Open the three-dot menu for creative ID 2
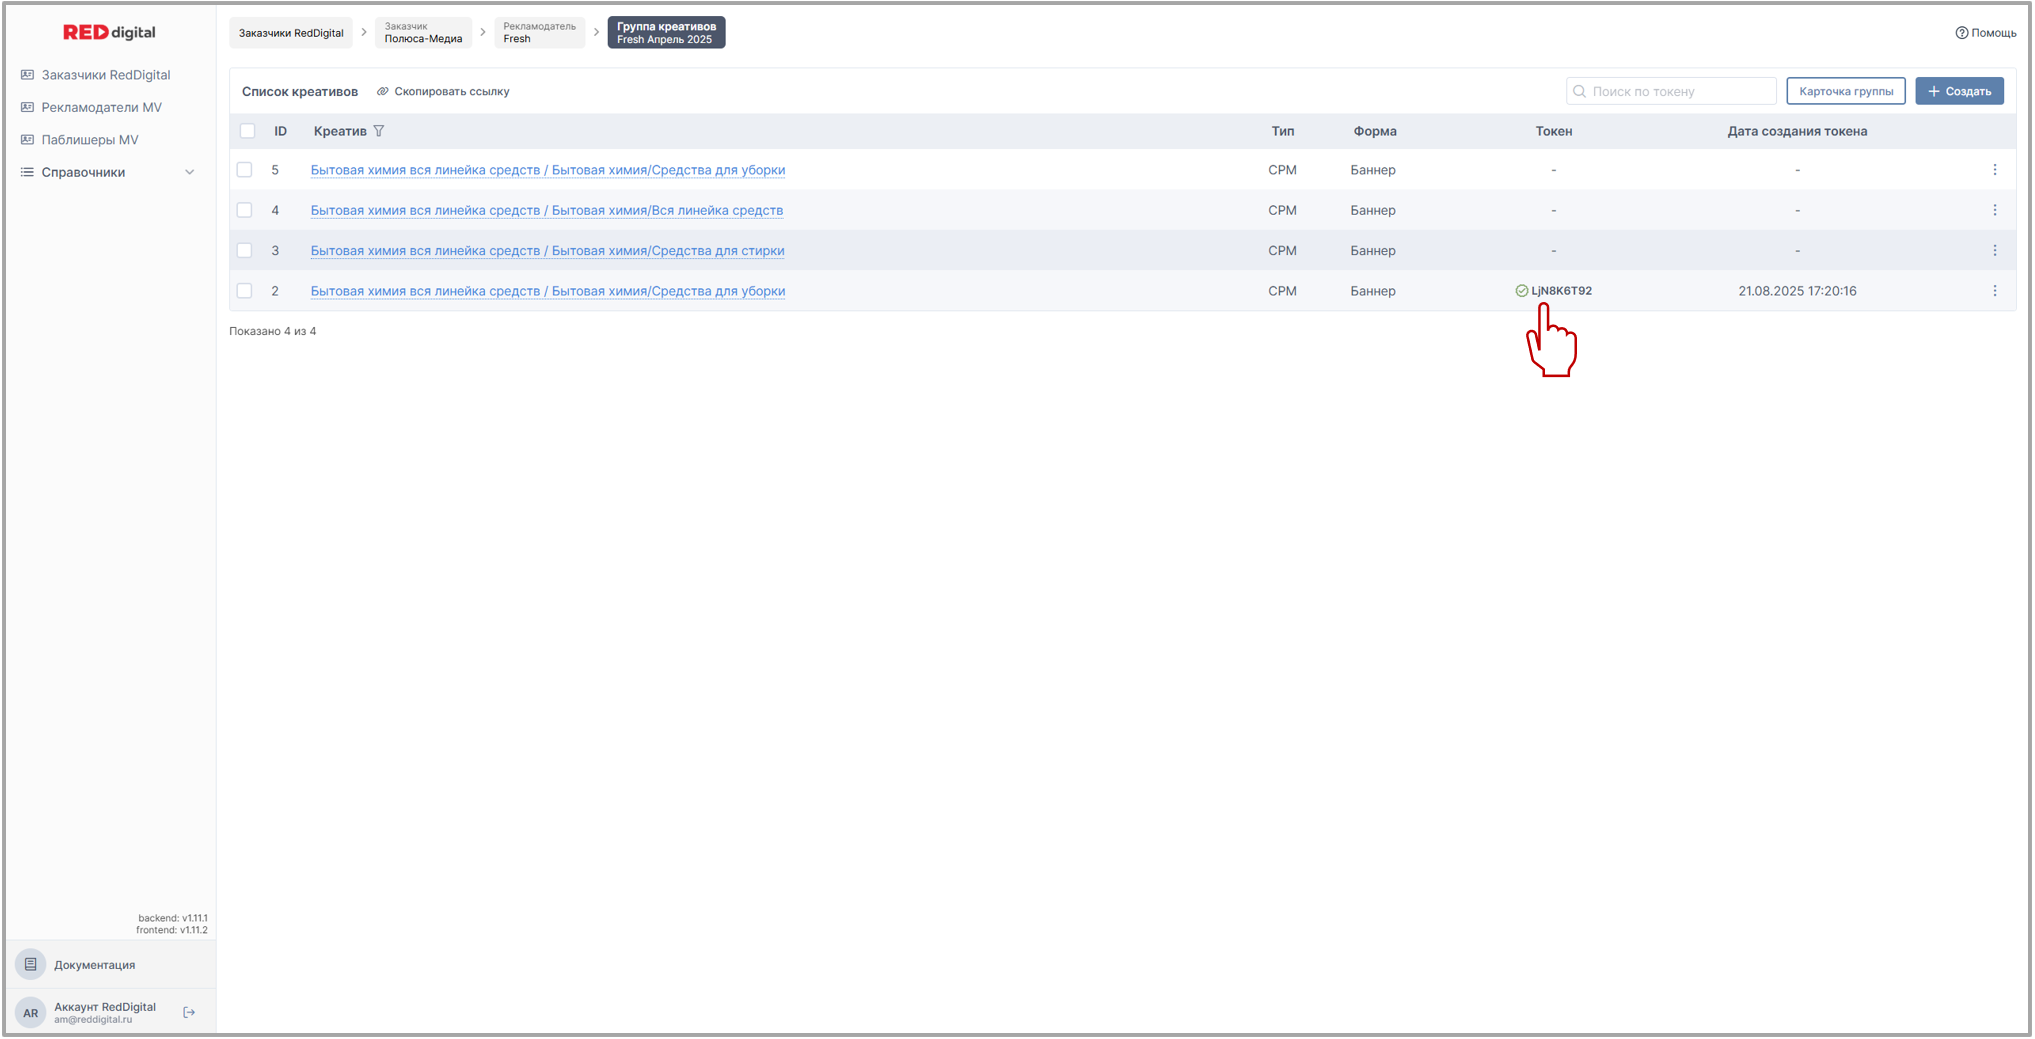 1994,291
